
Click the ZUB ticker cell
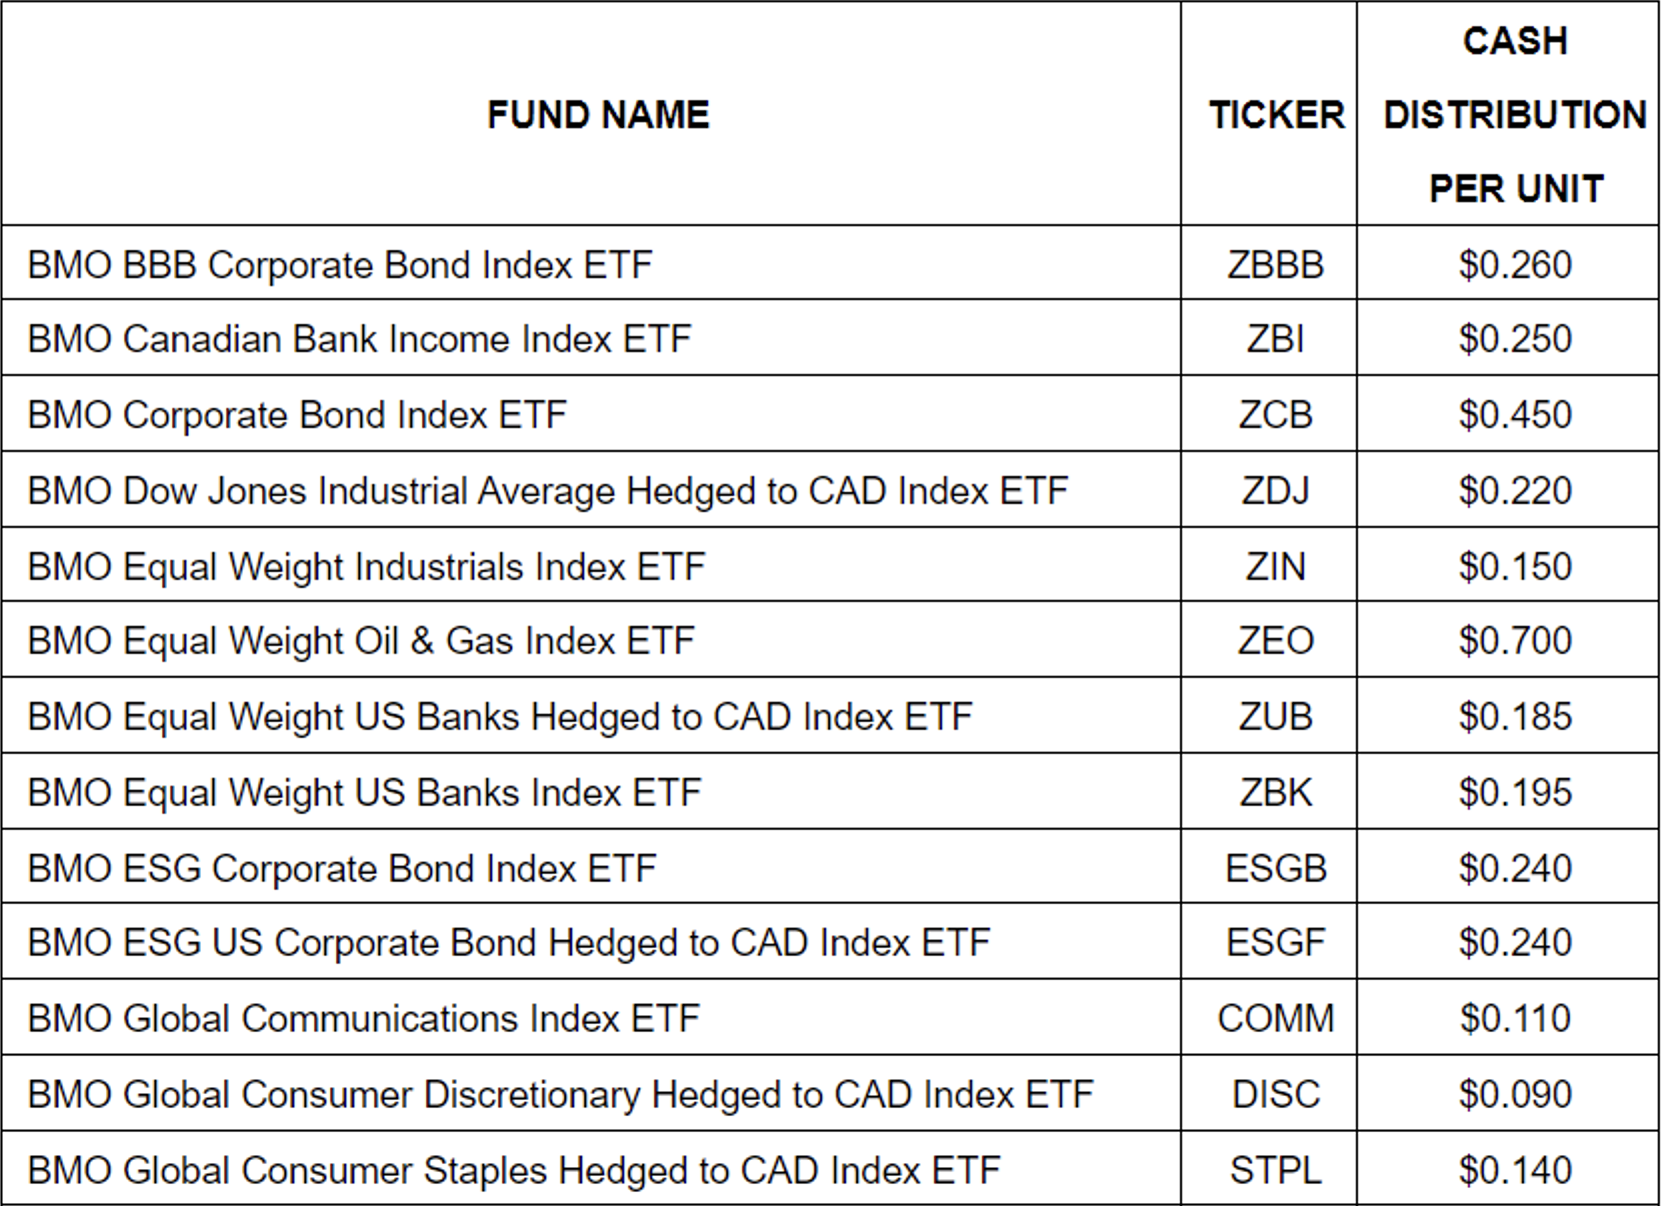coord(1275,717)
